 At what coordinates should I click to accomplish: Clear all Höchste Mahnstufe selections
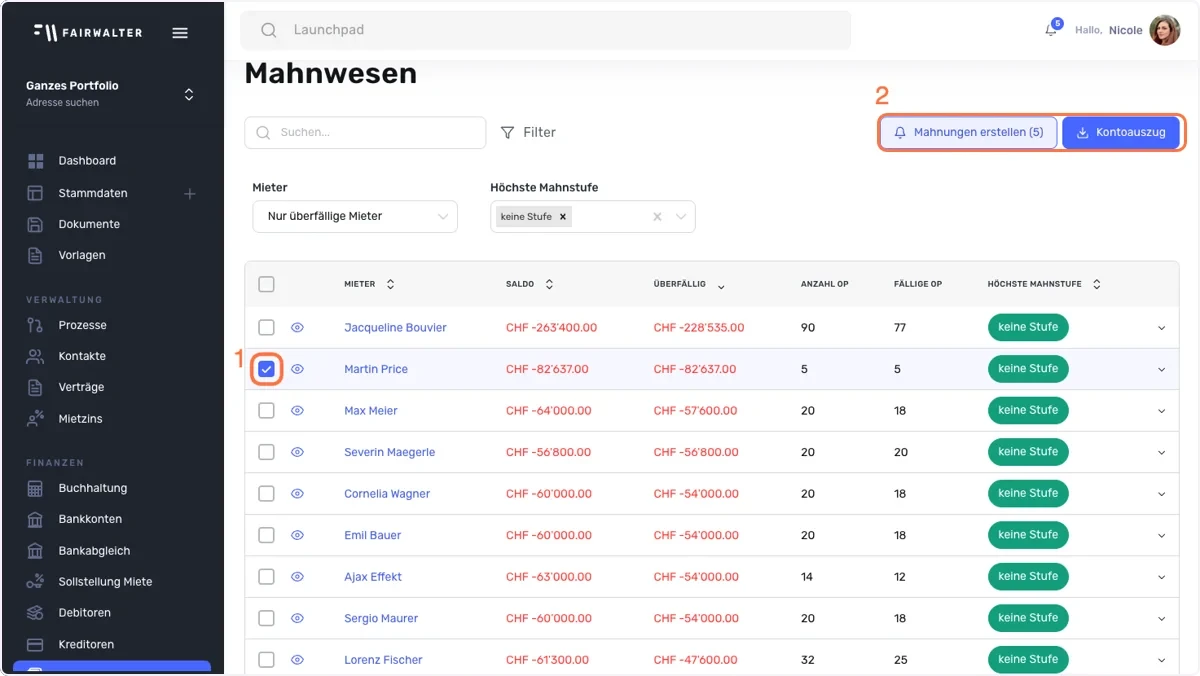click(657, 216)
